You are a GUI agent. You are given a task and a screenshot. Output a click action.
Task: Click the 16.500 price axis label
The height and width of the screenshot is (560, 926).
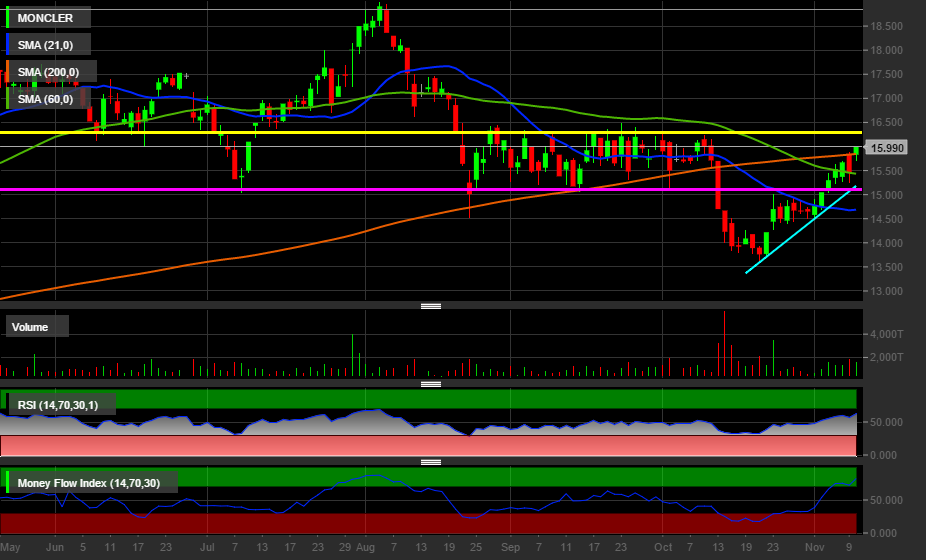pos(886,123)
